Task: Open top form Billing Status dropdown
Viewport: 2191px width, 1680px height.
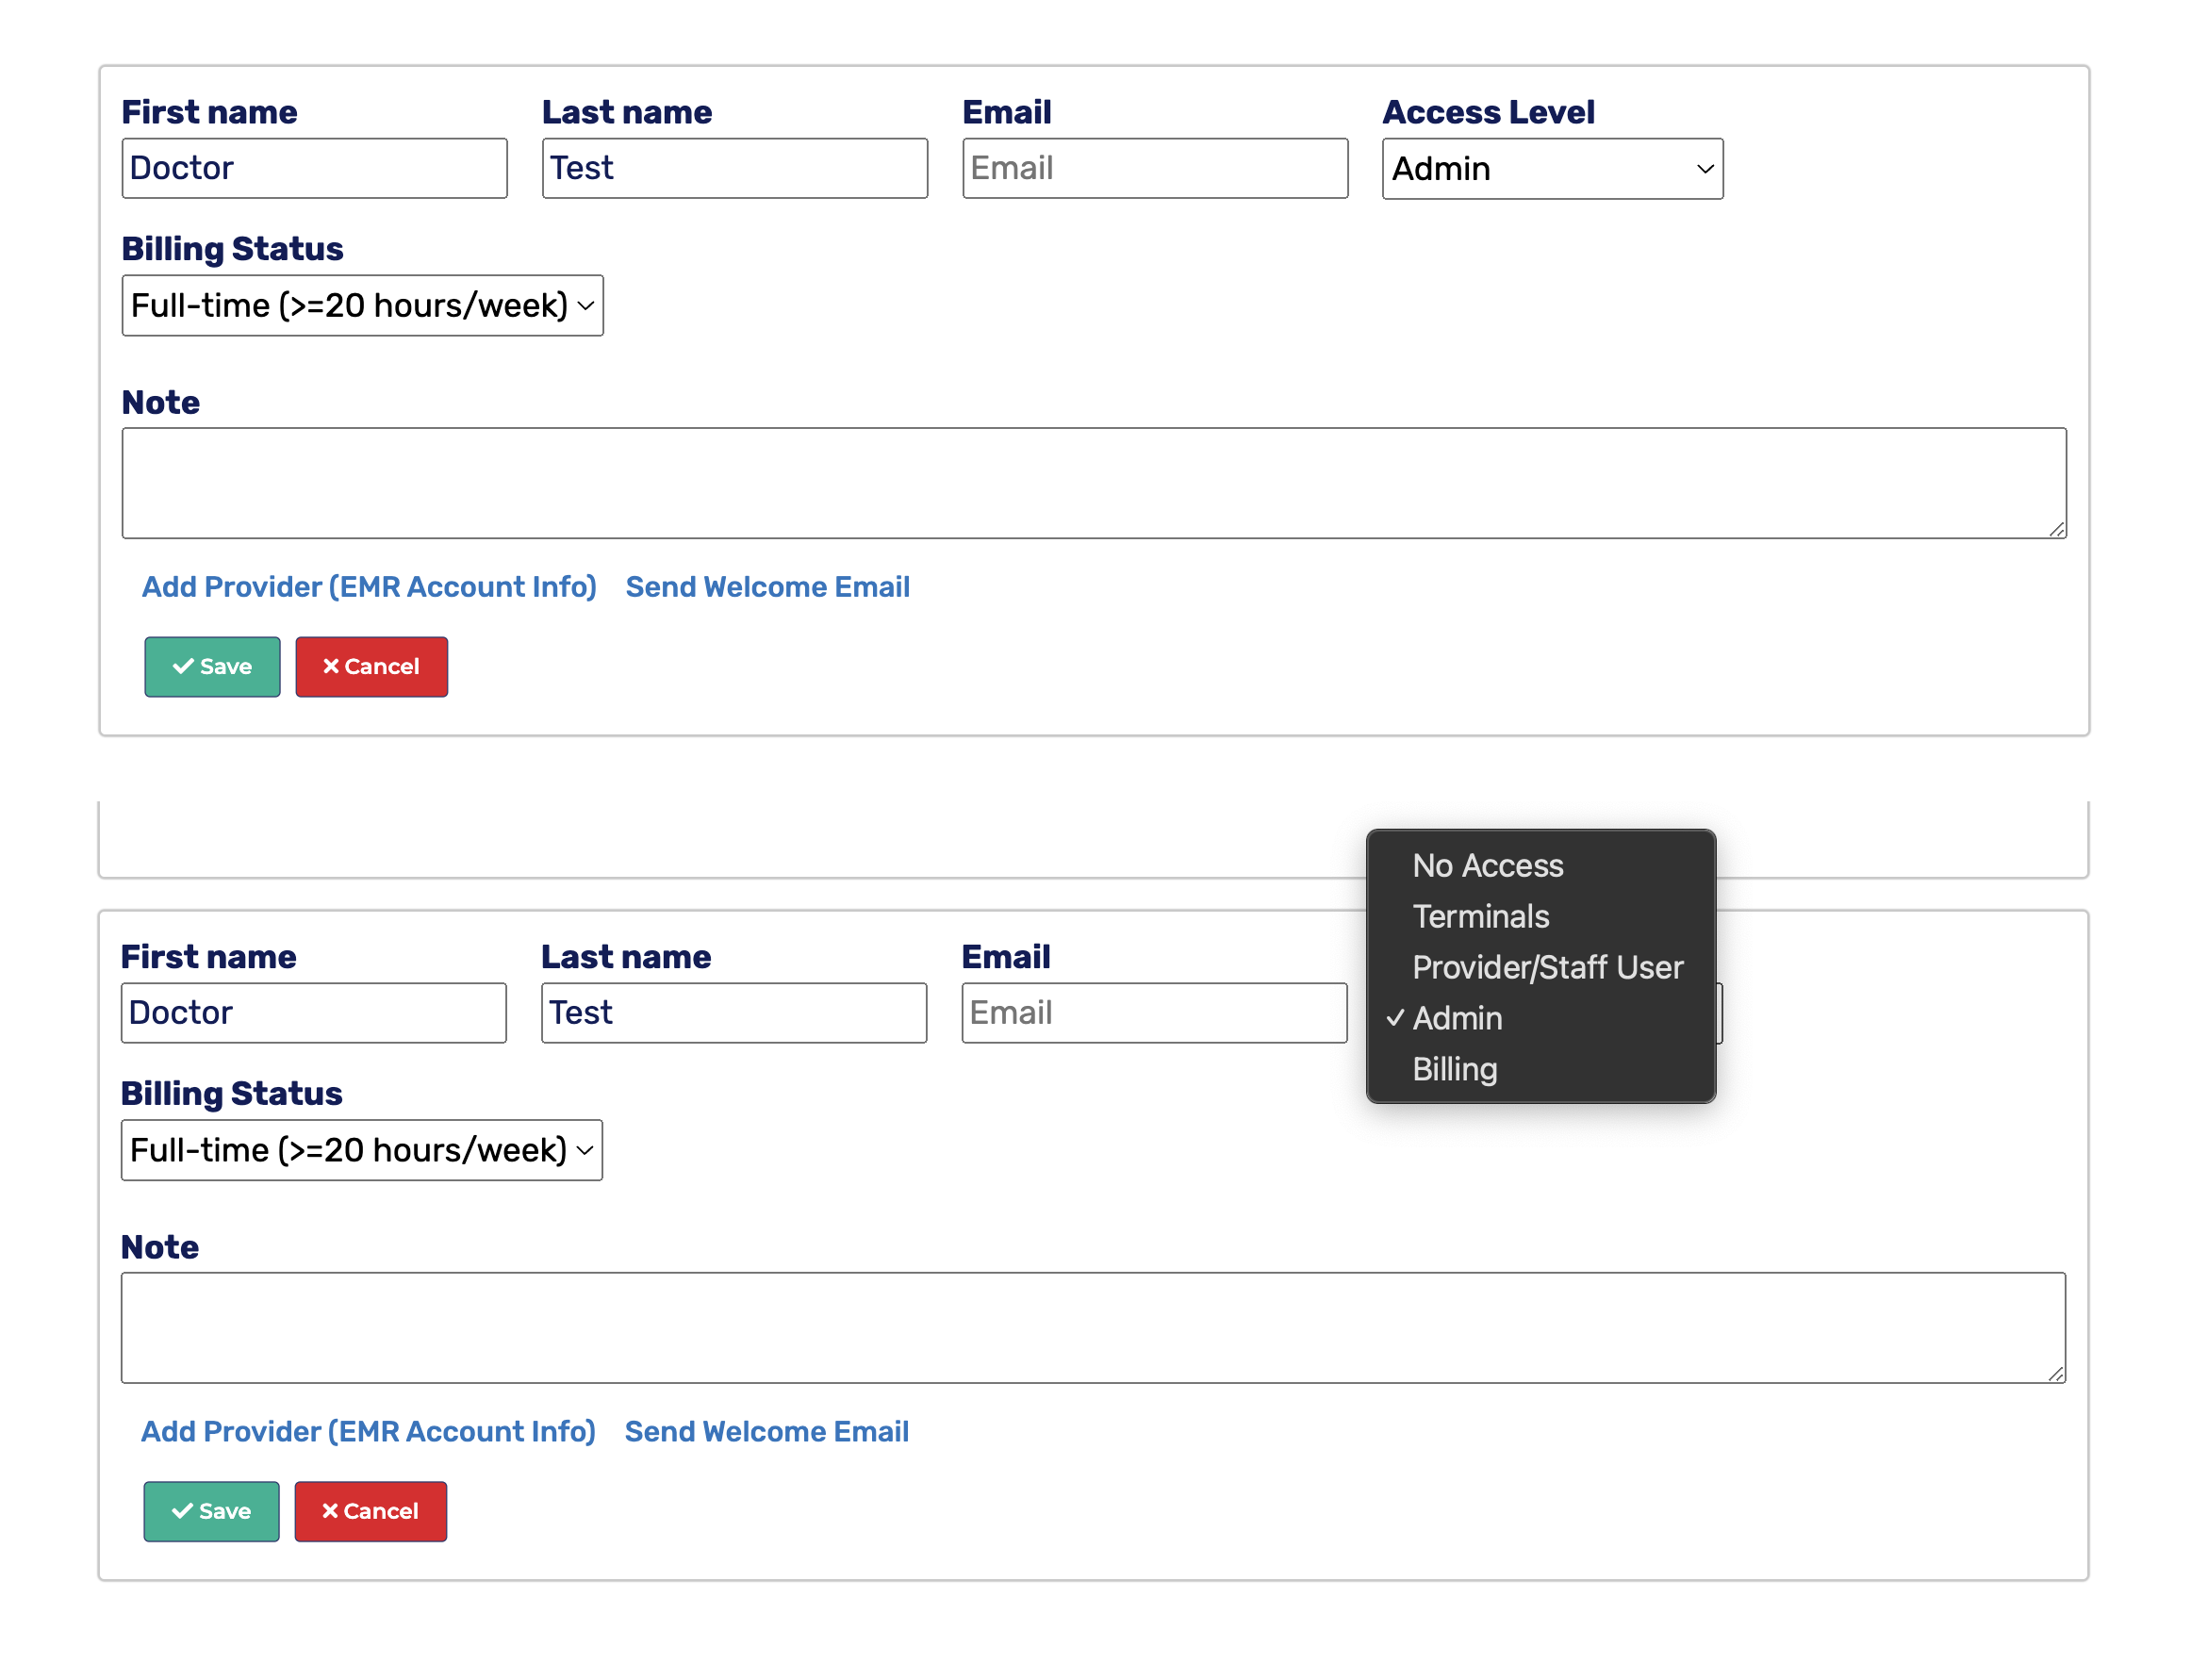Action: (x=362, y=305)
